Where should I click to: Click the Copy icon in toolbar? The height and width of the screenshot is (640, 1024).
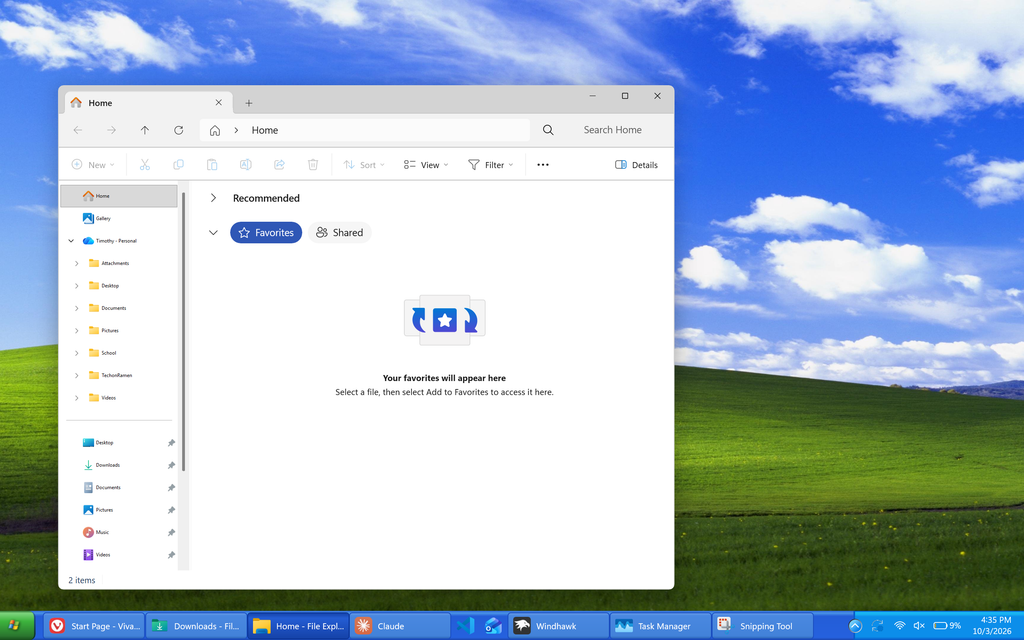tap(178, 165)
